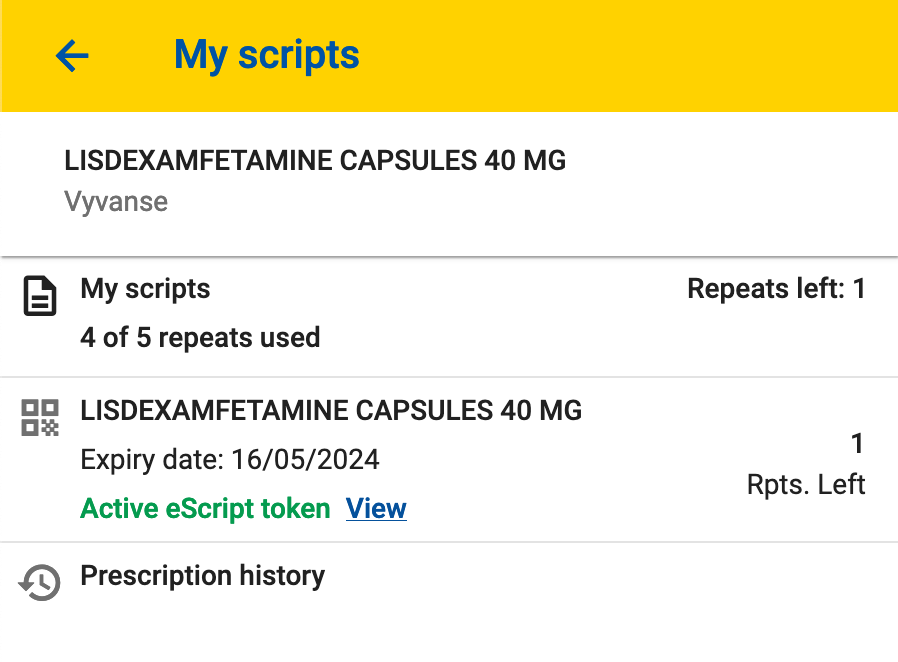The image size is (898, 662).
Task: Click the 'Expiry date: 16/05/2024' text
Action: tap(230, 460)
